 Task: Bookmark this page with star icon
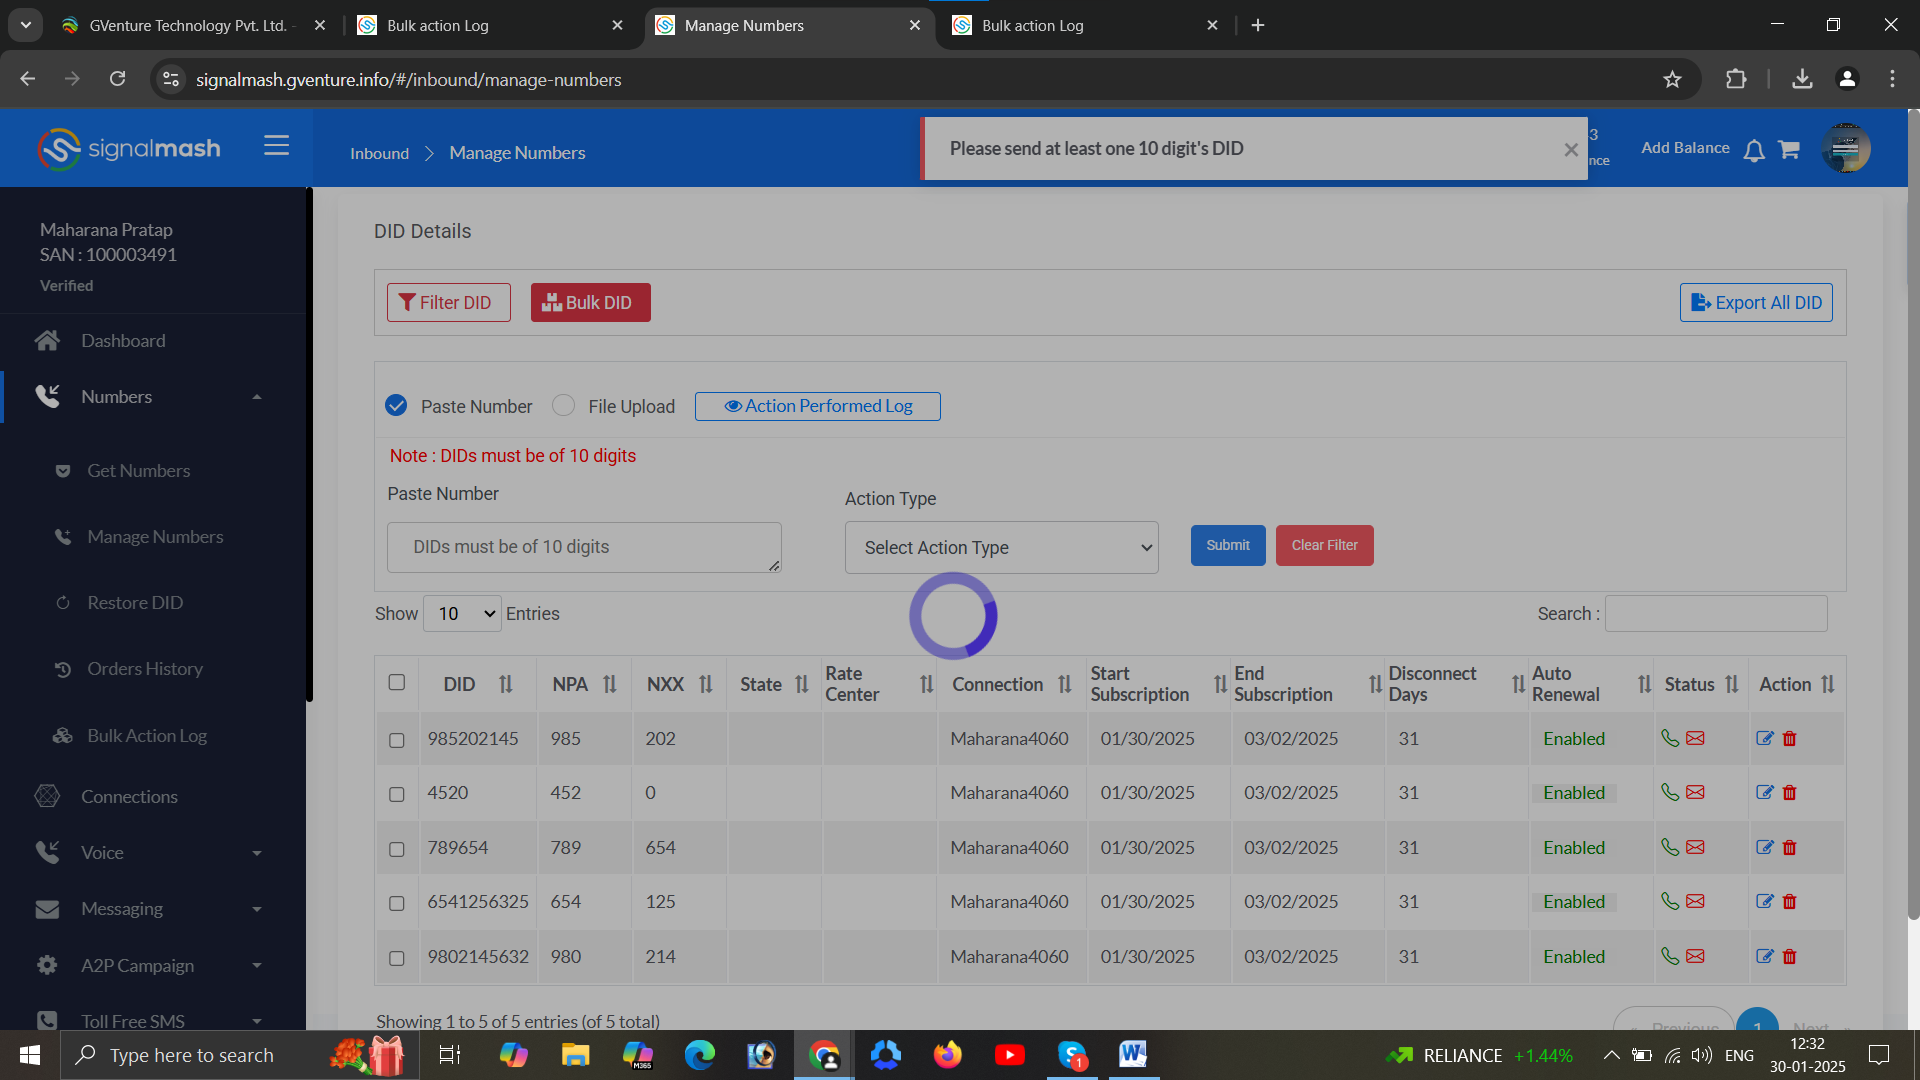click(x=1672, y=79)
